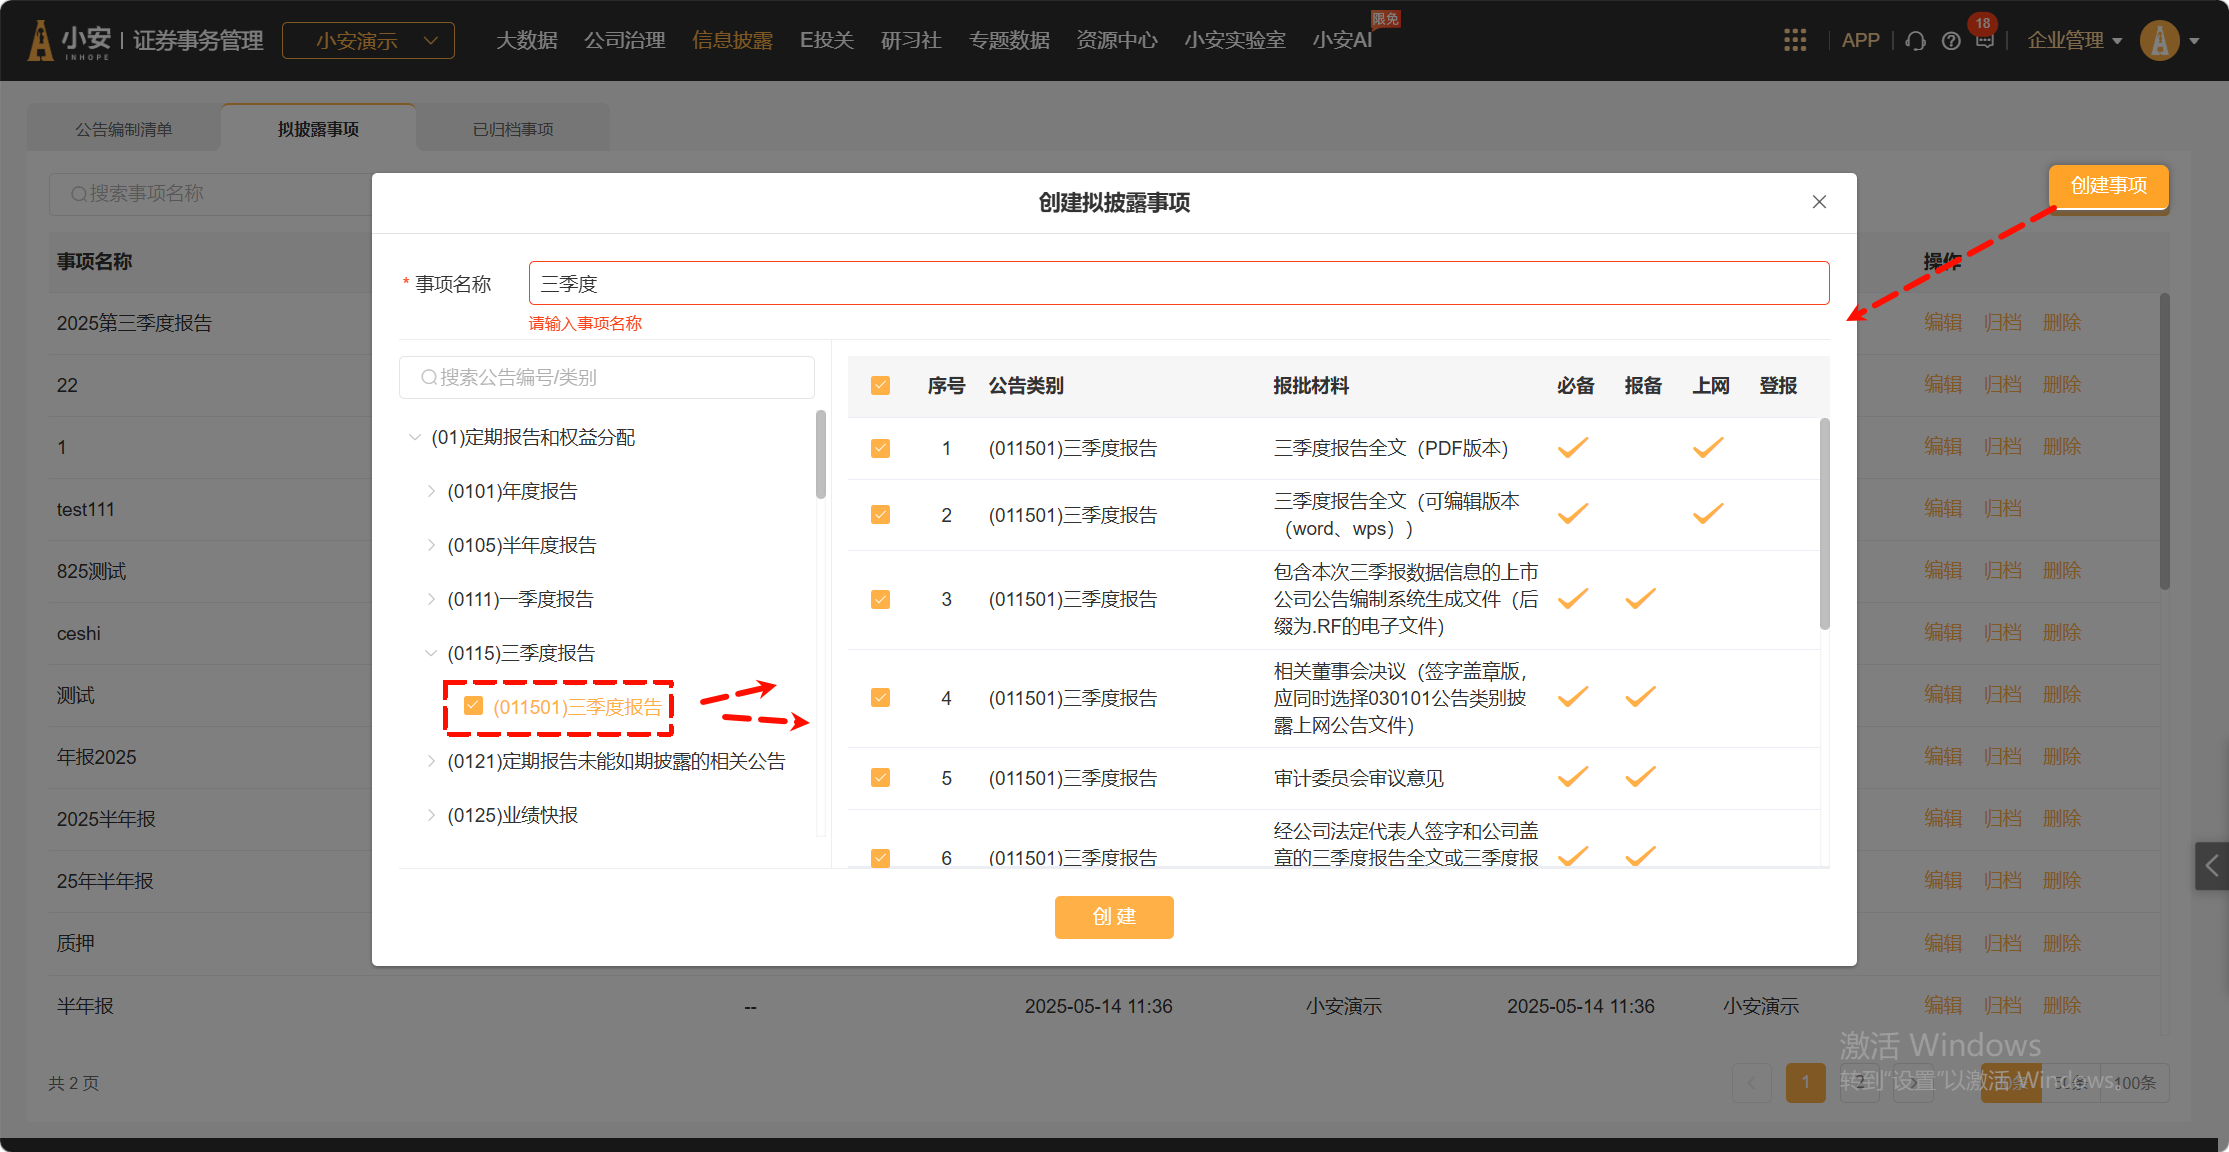Open the 公司治理 menu
The height and width of the screenshot is (1152, 2229).
coord(624,41)
